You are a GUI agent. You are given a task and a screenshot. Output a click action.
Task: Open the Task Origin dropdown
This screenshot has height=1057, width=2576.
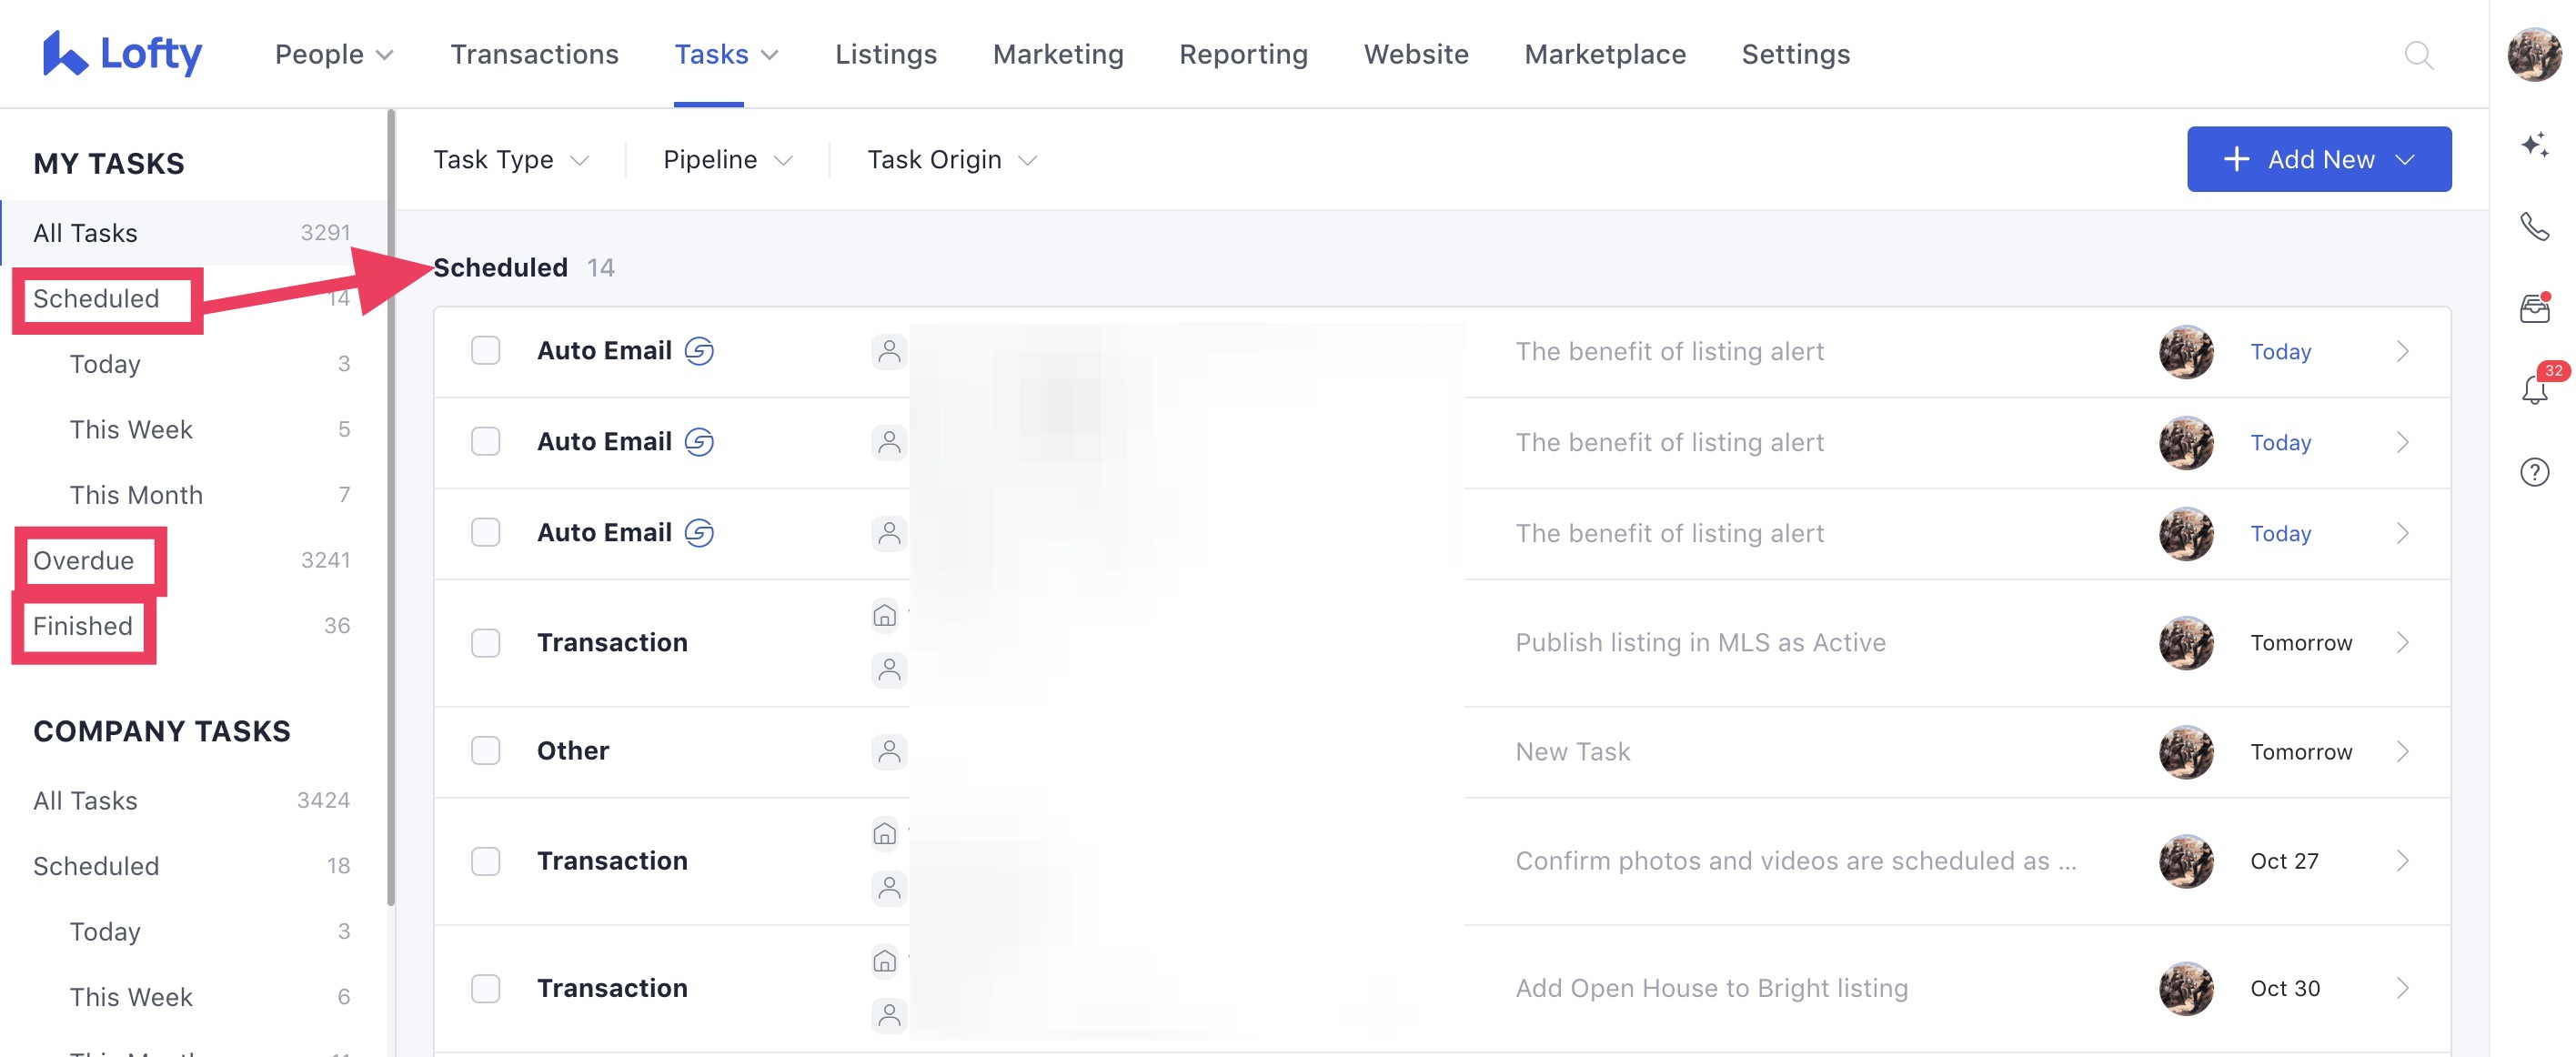click(950, 159)
